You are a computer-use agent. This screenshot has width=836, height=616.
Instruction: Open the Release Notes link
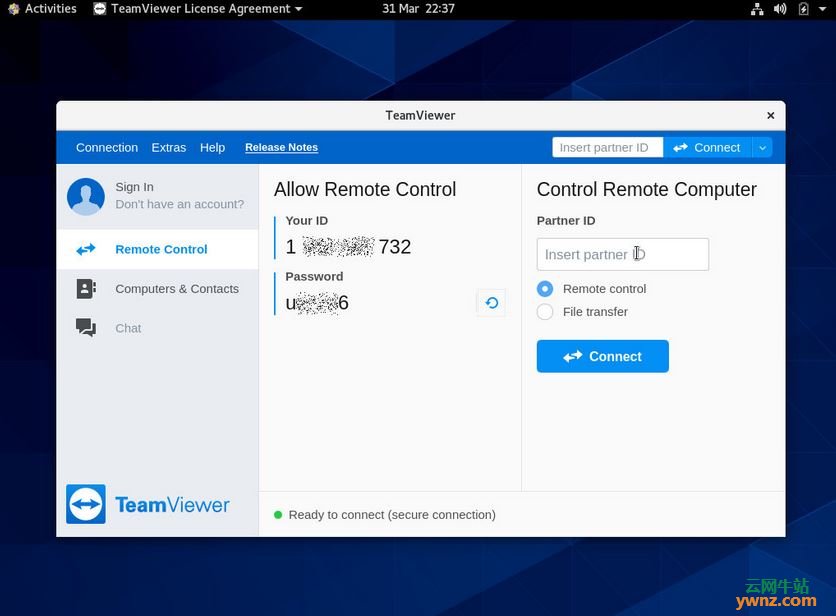[x=281, y=147]
